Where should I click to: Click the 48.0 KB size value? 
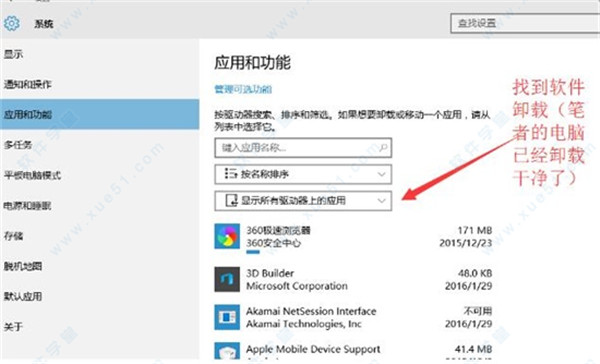475,273
